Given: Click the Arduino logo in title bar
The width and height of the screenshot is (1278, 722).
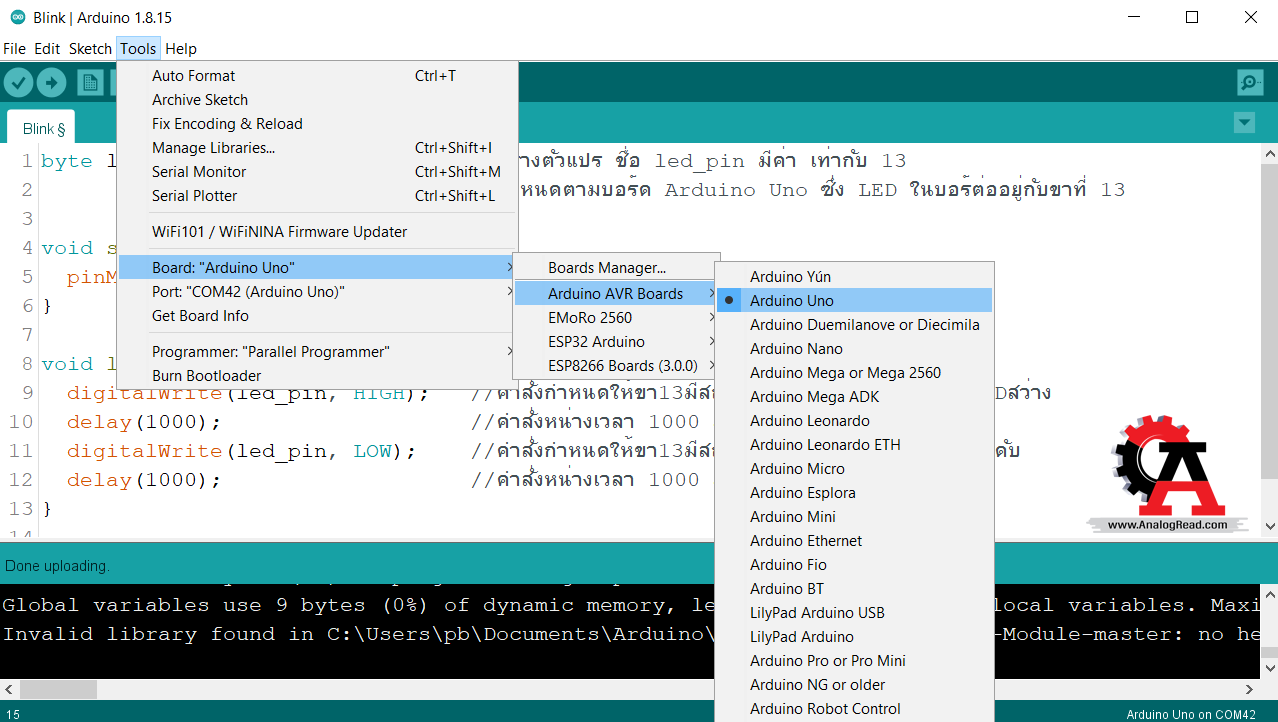Looking at the screenshot, I should pos(18,17).
